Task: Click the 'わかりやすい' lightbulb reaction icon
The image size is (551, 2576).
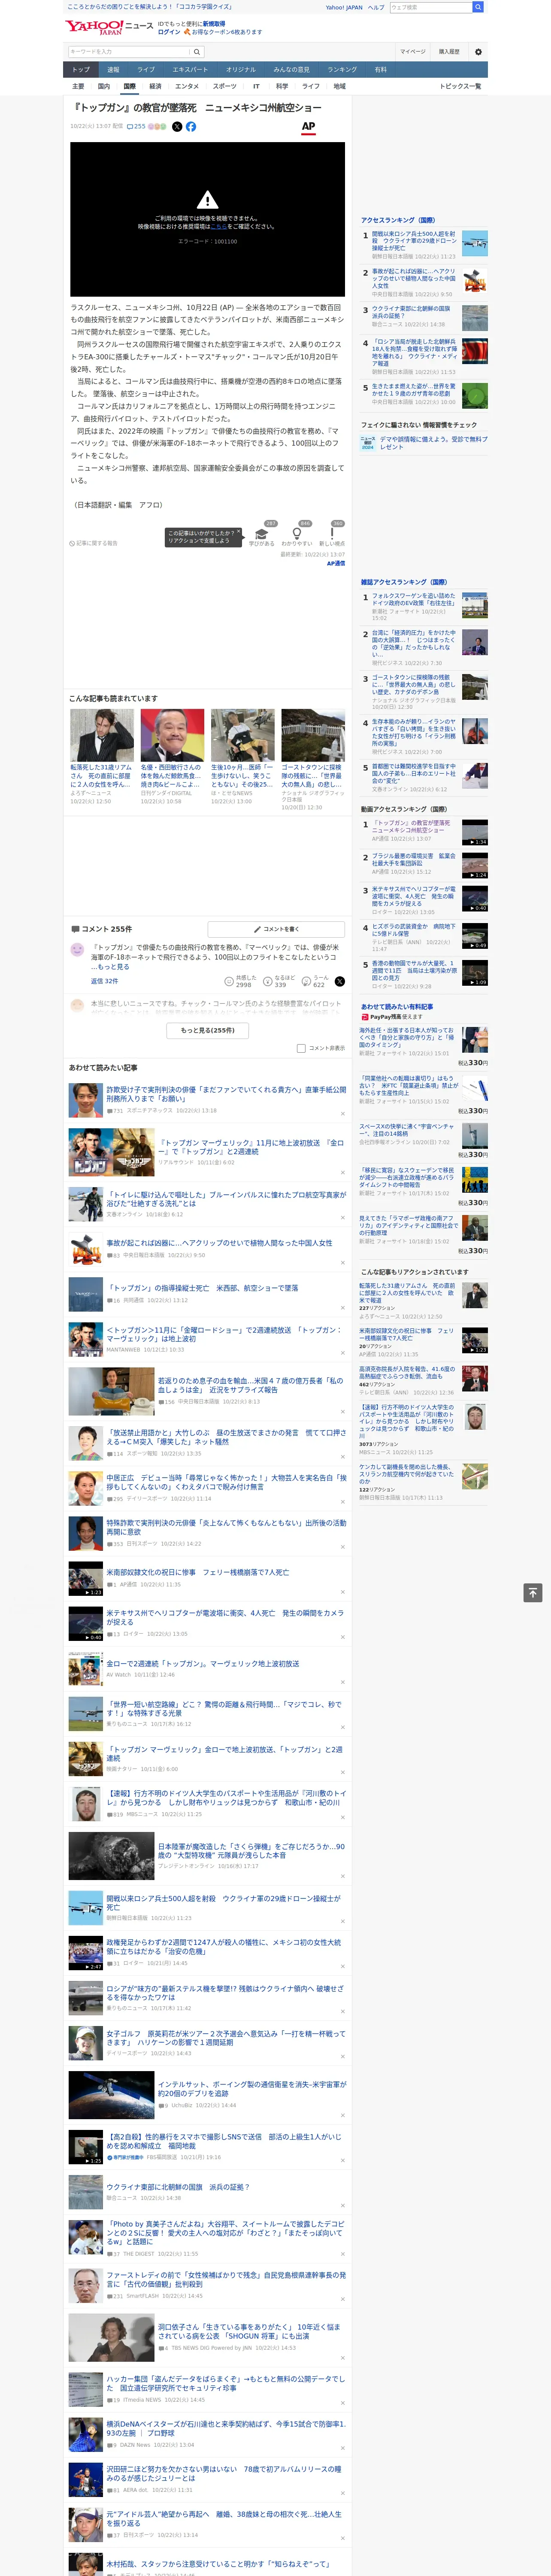Action: point(296,534)
